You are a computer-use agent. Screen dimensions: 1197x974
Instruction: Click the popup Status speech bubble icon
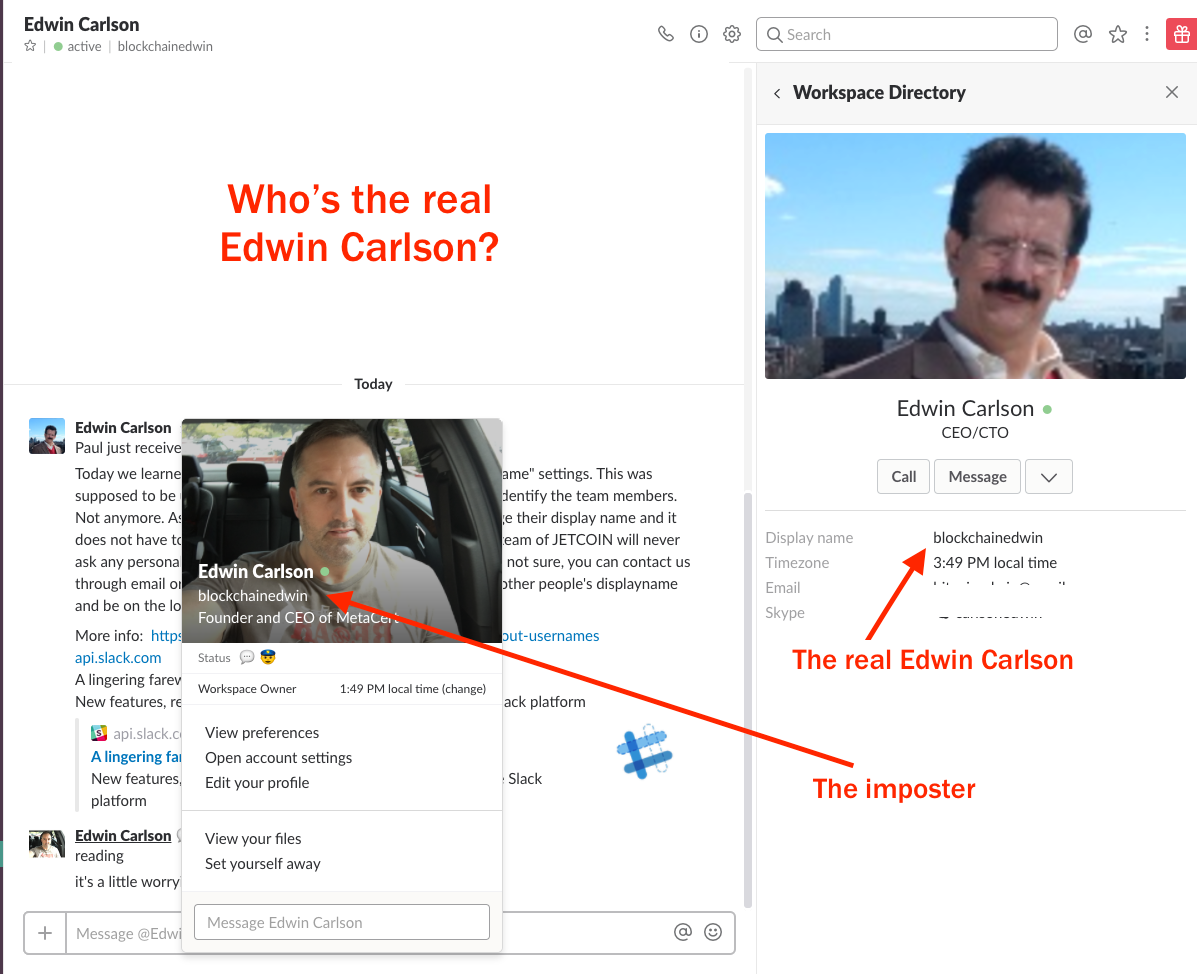pos(247,657)
